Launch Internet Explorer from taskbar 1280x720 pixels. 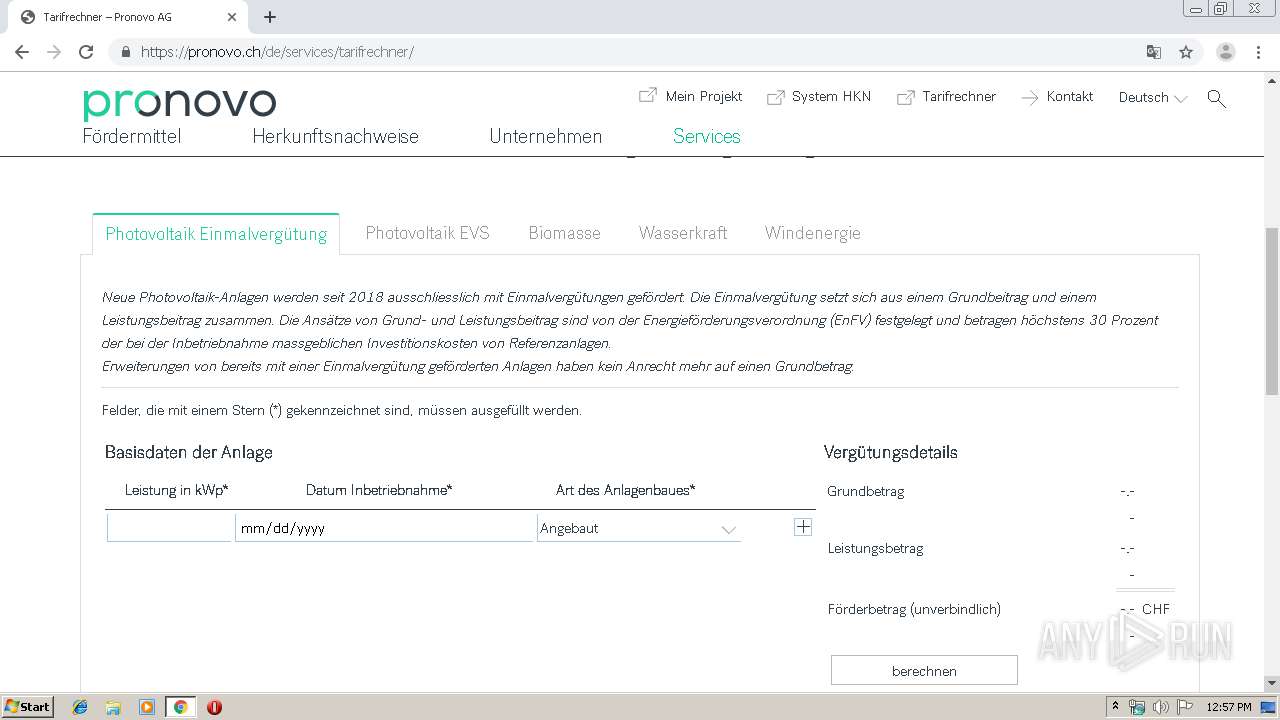[x=80, y=707]
